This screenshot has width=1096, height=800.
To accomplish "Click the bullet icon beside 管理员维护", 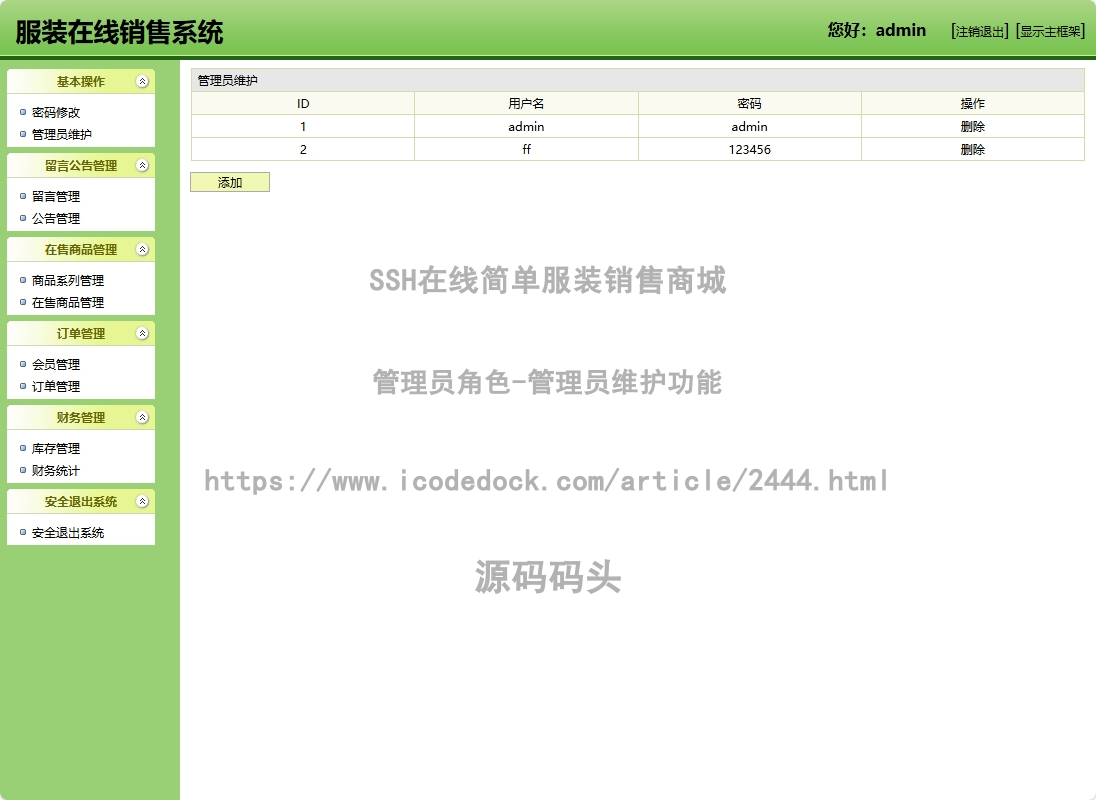I will 23,134.
